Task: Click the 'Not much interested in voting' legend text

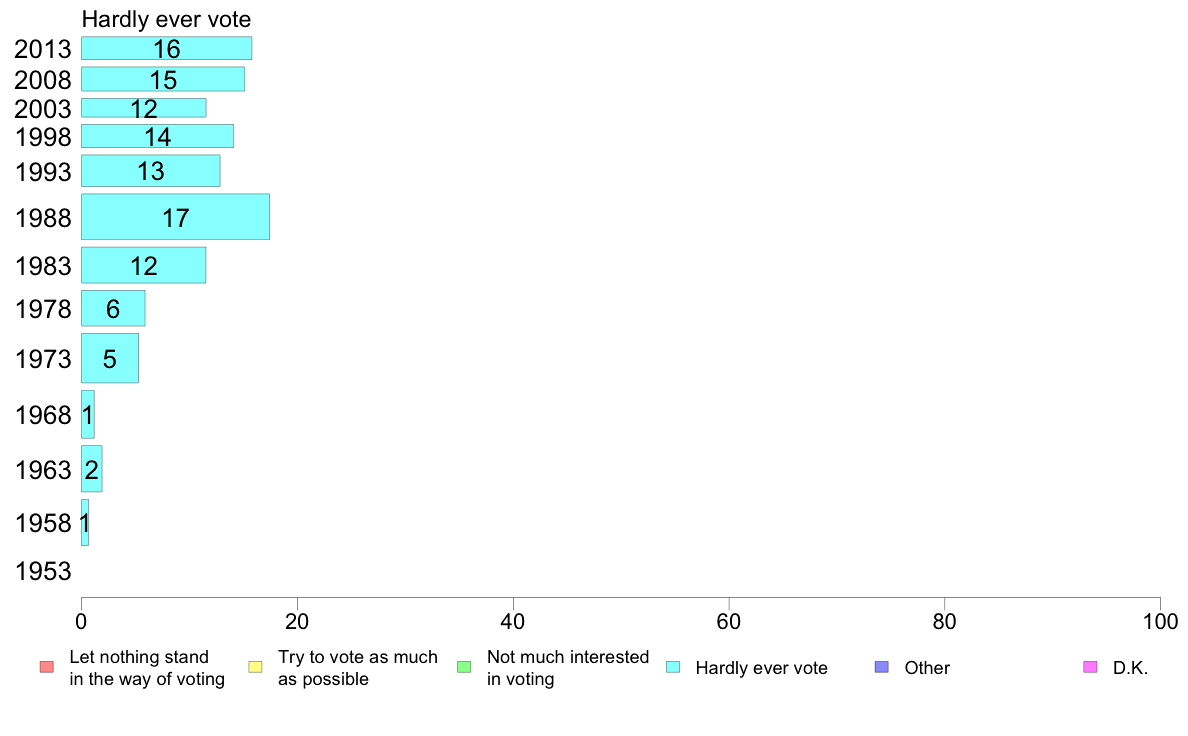Action: (567, 668)
